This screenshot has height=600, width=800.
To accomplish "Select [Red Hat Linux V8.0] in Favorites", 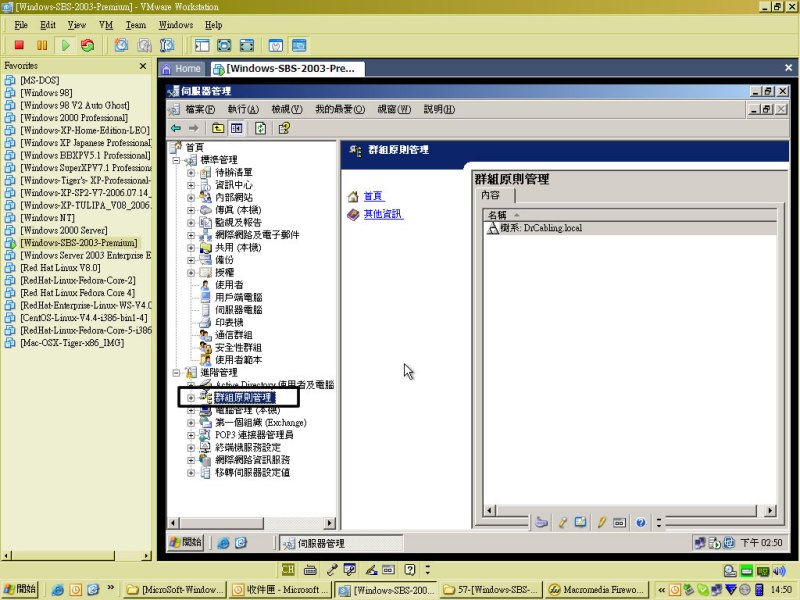I will click(60, 268).
